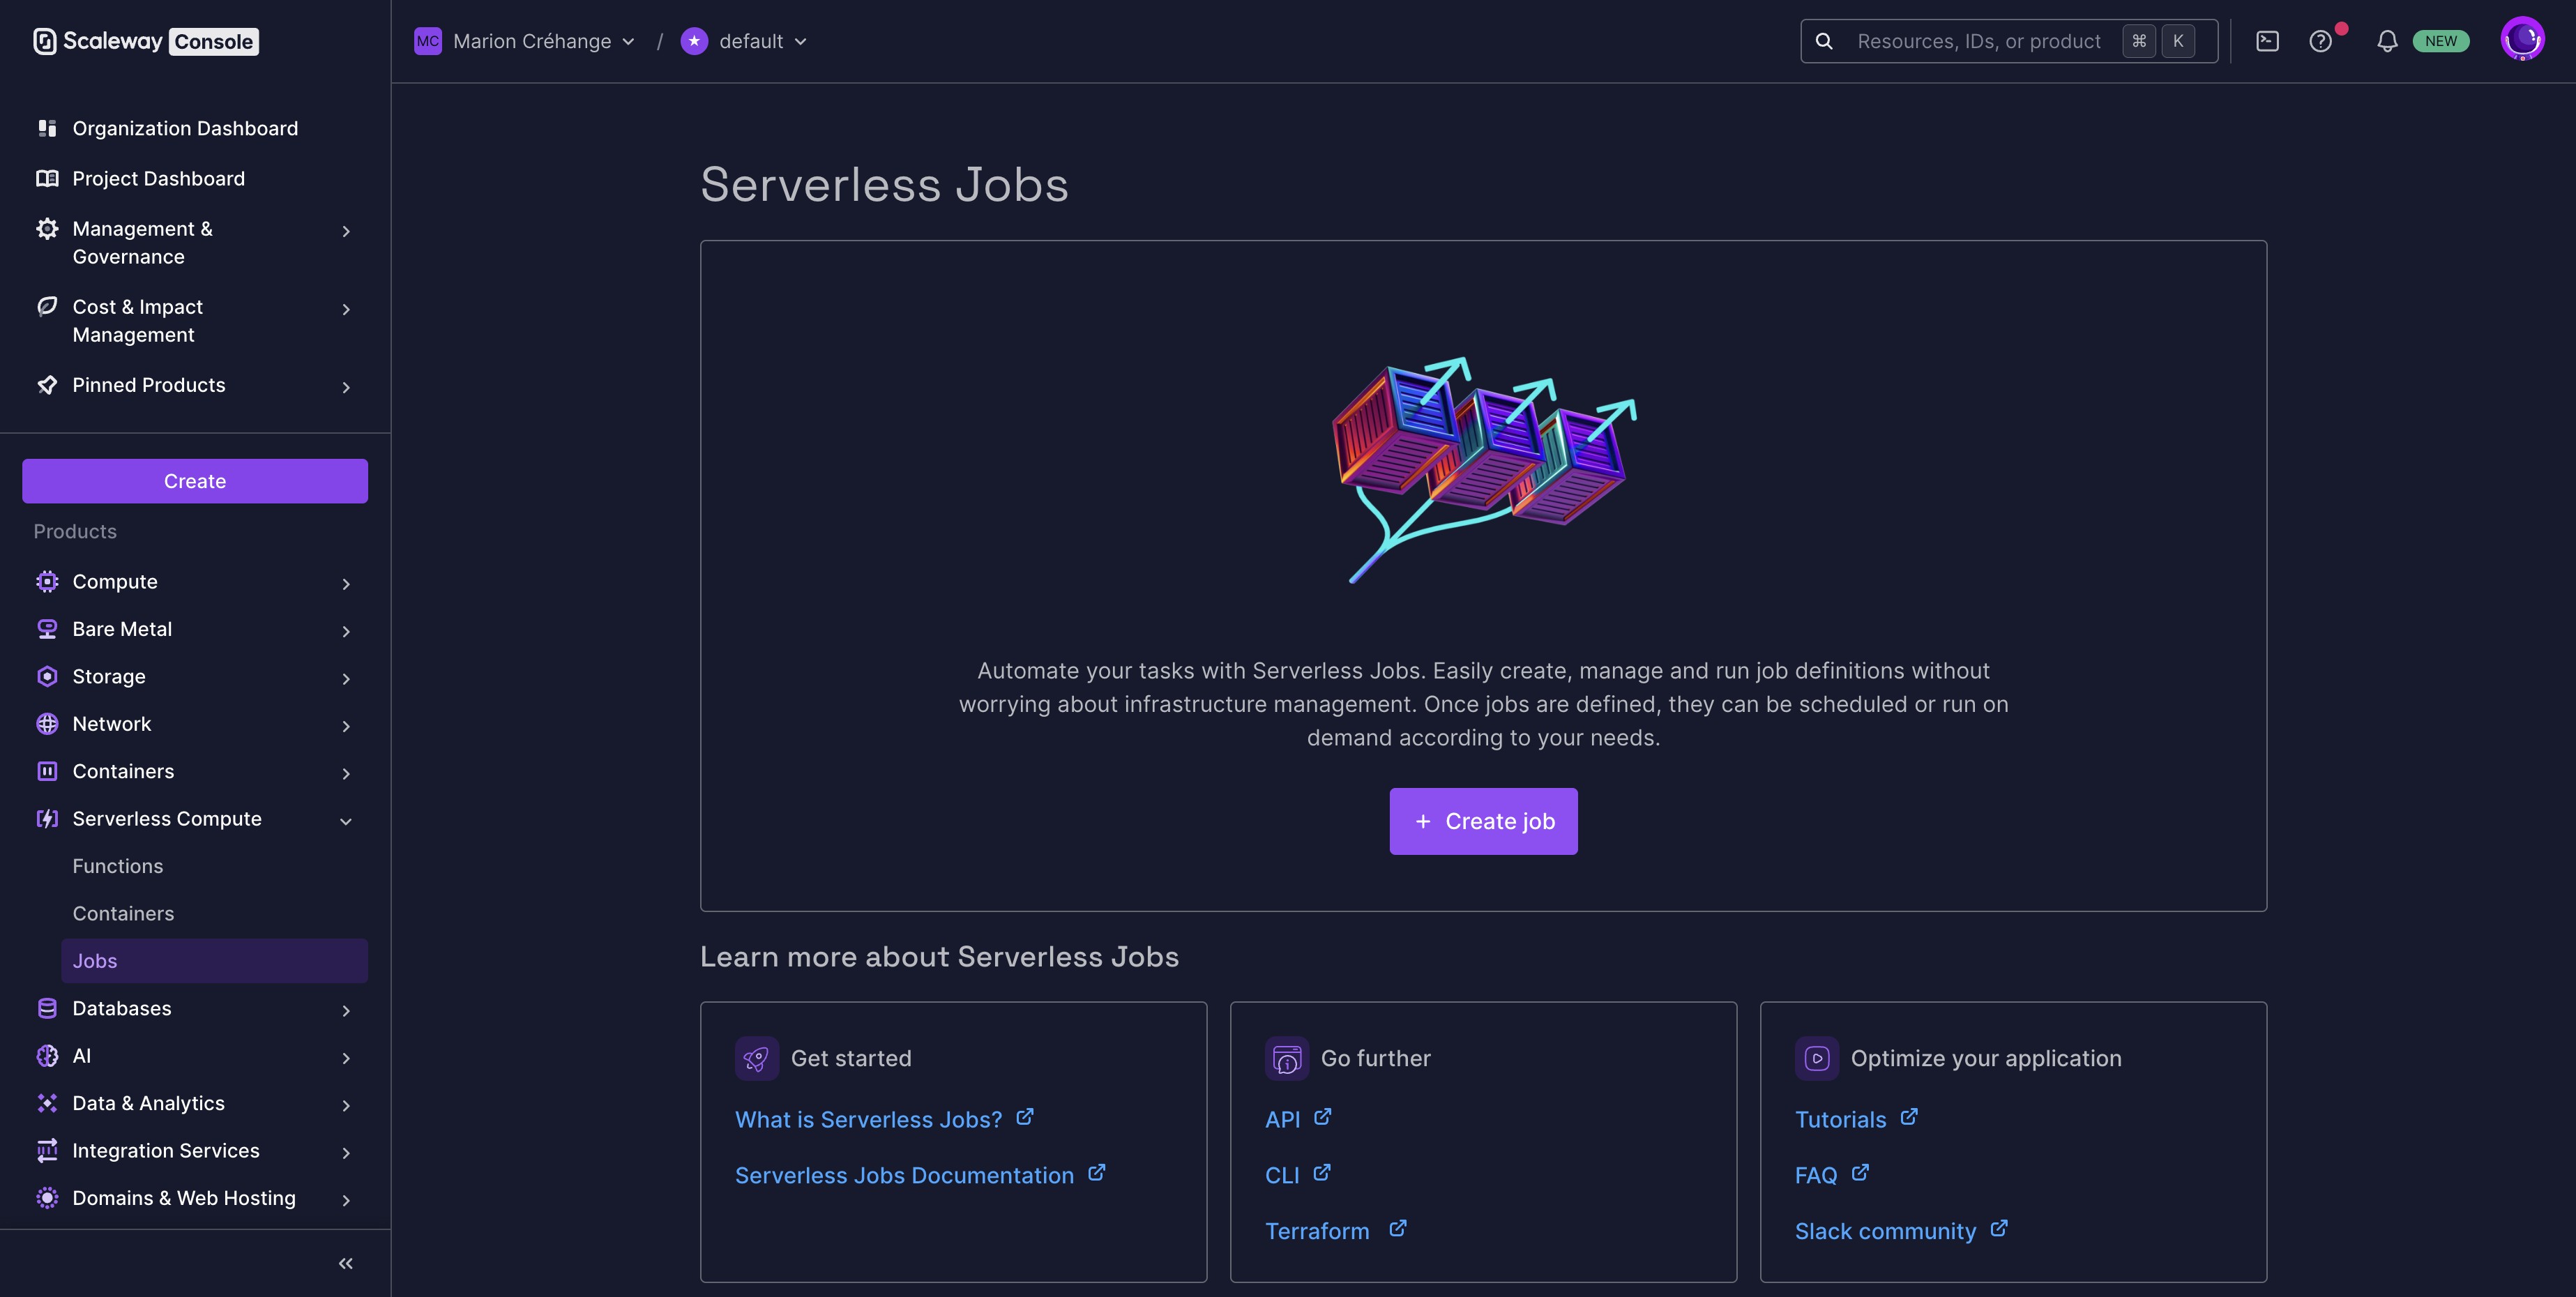This screenshot has height=1297, width=2576.
Task: Click the Pinned Products pin icon
Action: pyautogui.click(x=47, y=385)
